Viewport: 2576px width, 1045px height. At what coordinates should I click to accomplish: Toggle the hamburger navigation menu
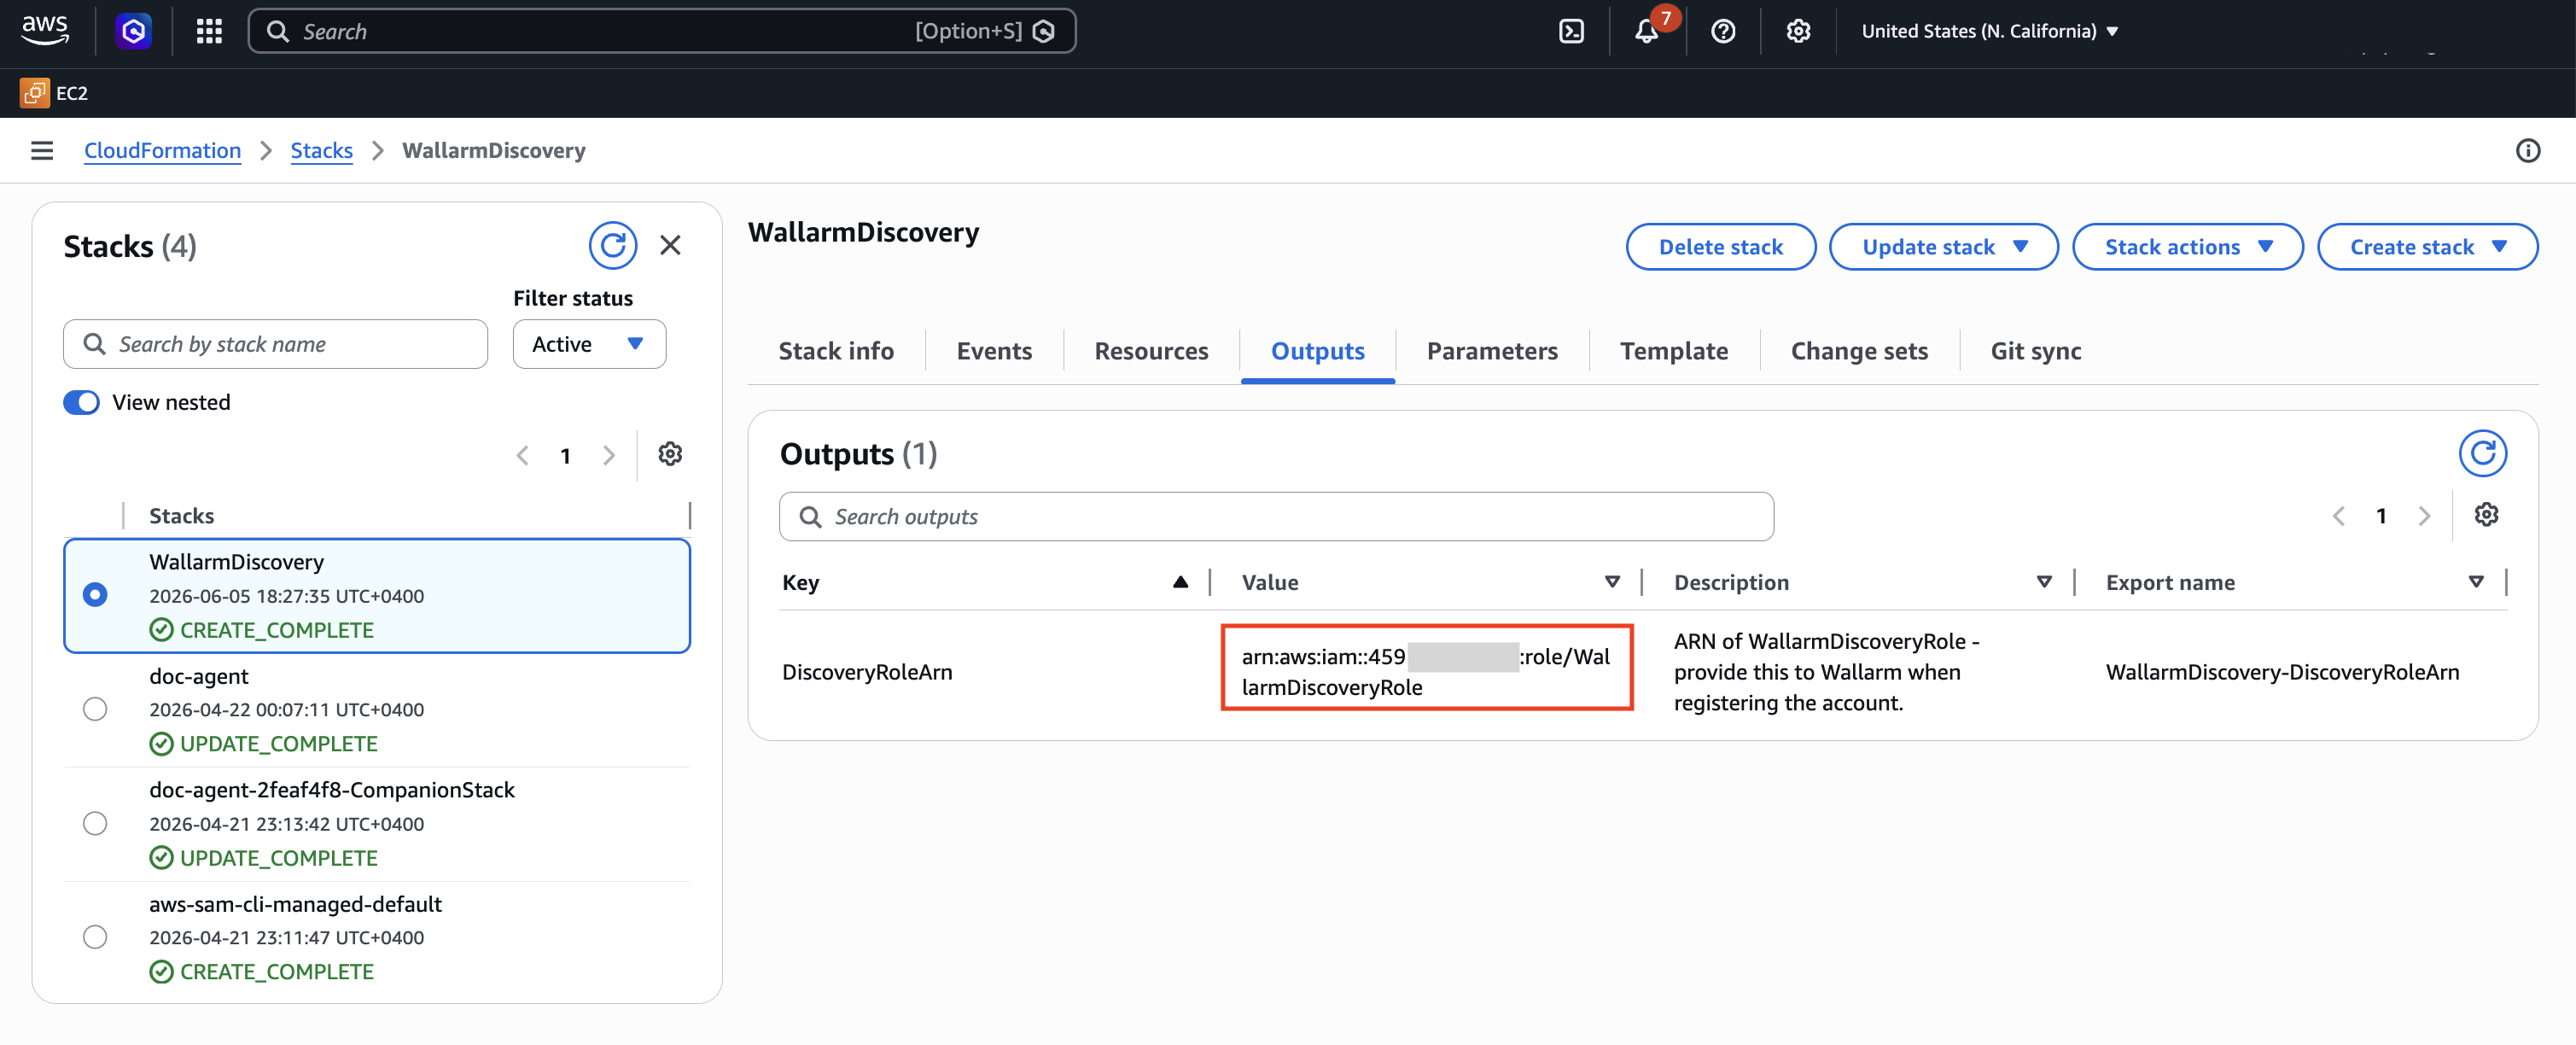pyautogui.click(x=42, y=150)
